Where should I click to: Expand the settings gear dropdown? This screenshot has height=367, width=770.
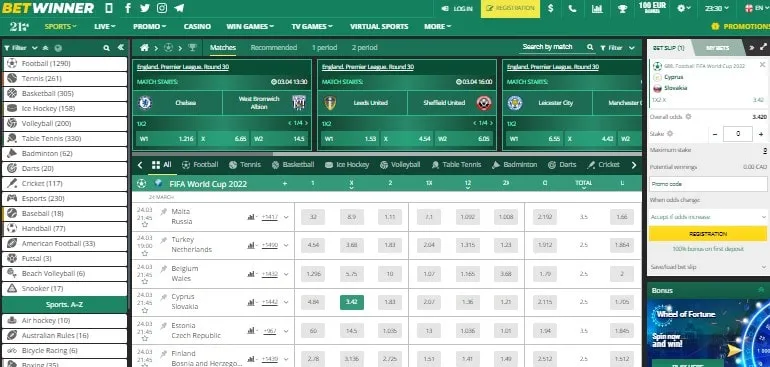click(x=684, y=8)
